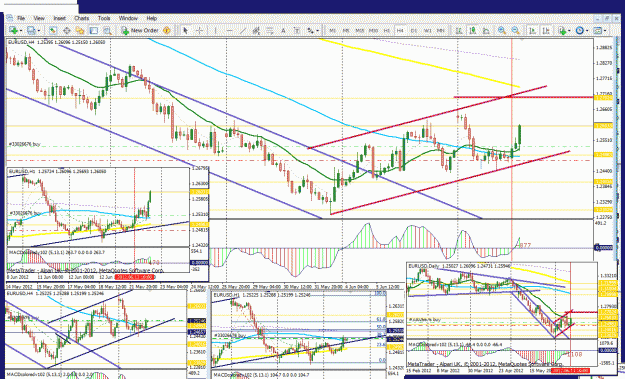
Task: Switch timeframe to M15
Action: click(360, 30)
